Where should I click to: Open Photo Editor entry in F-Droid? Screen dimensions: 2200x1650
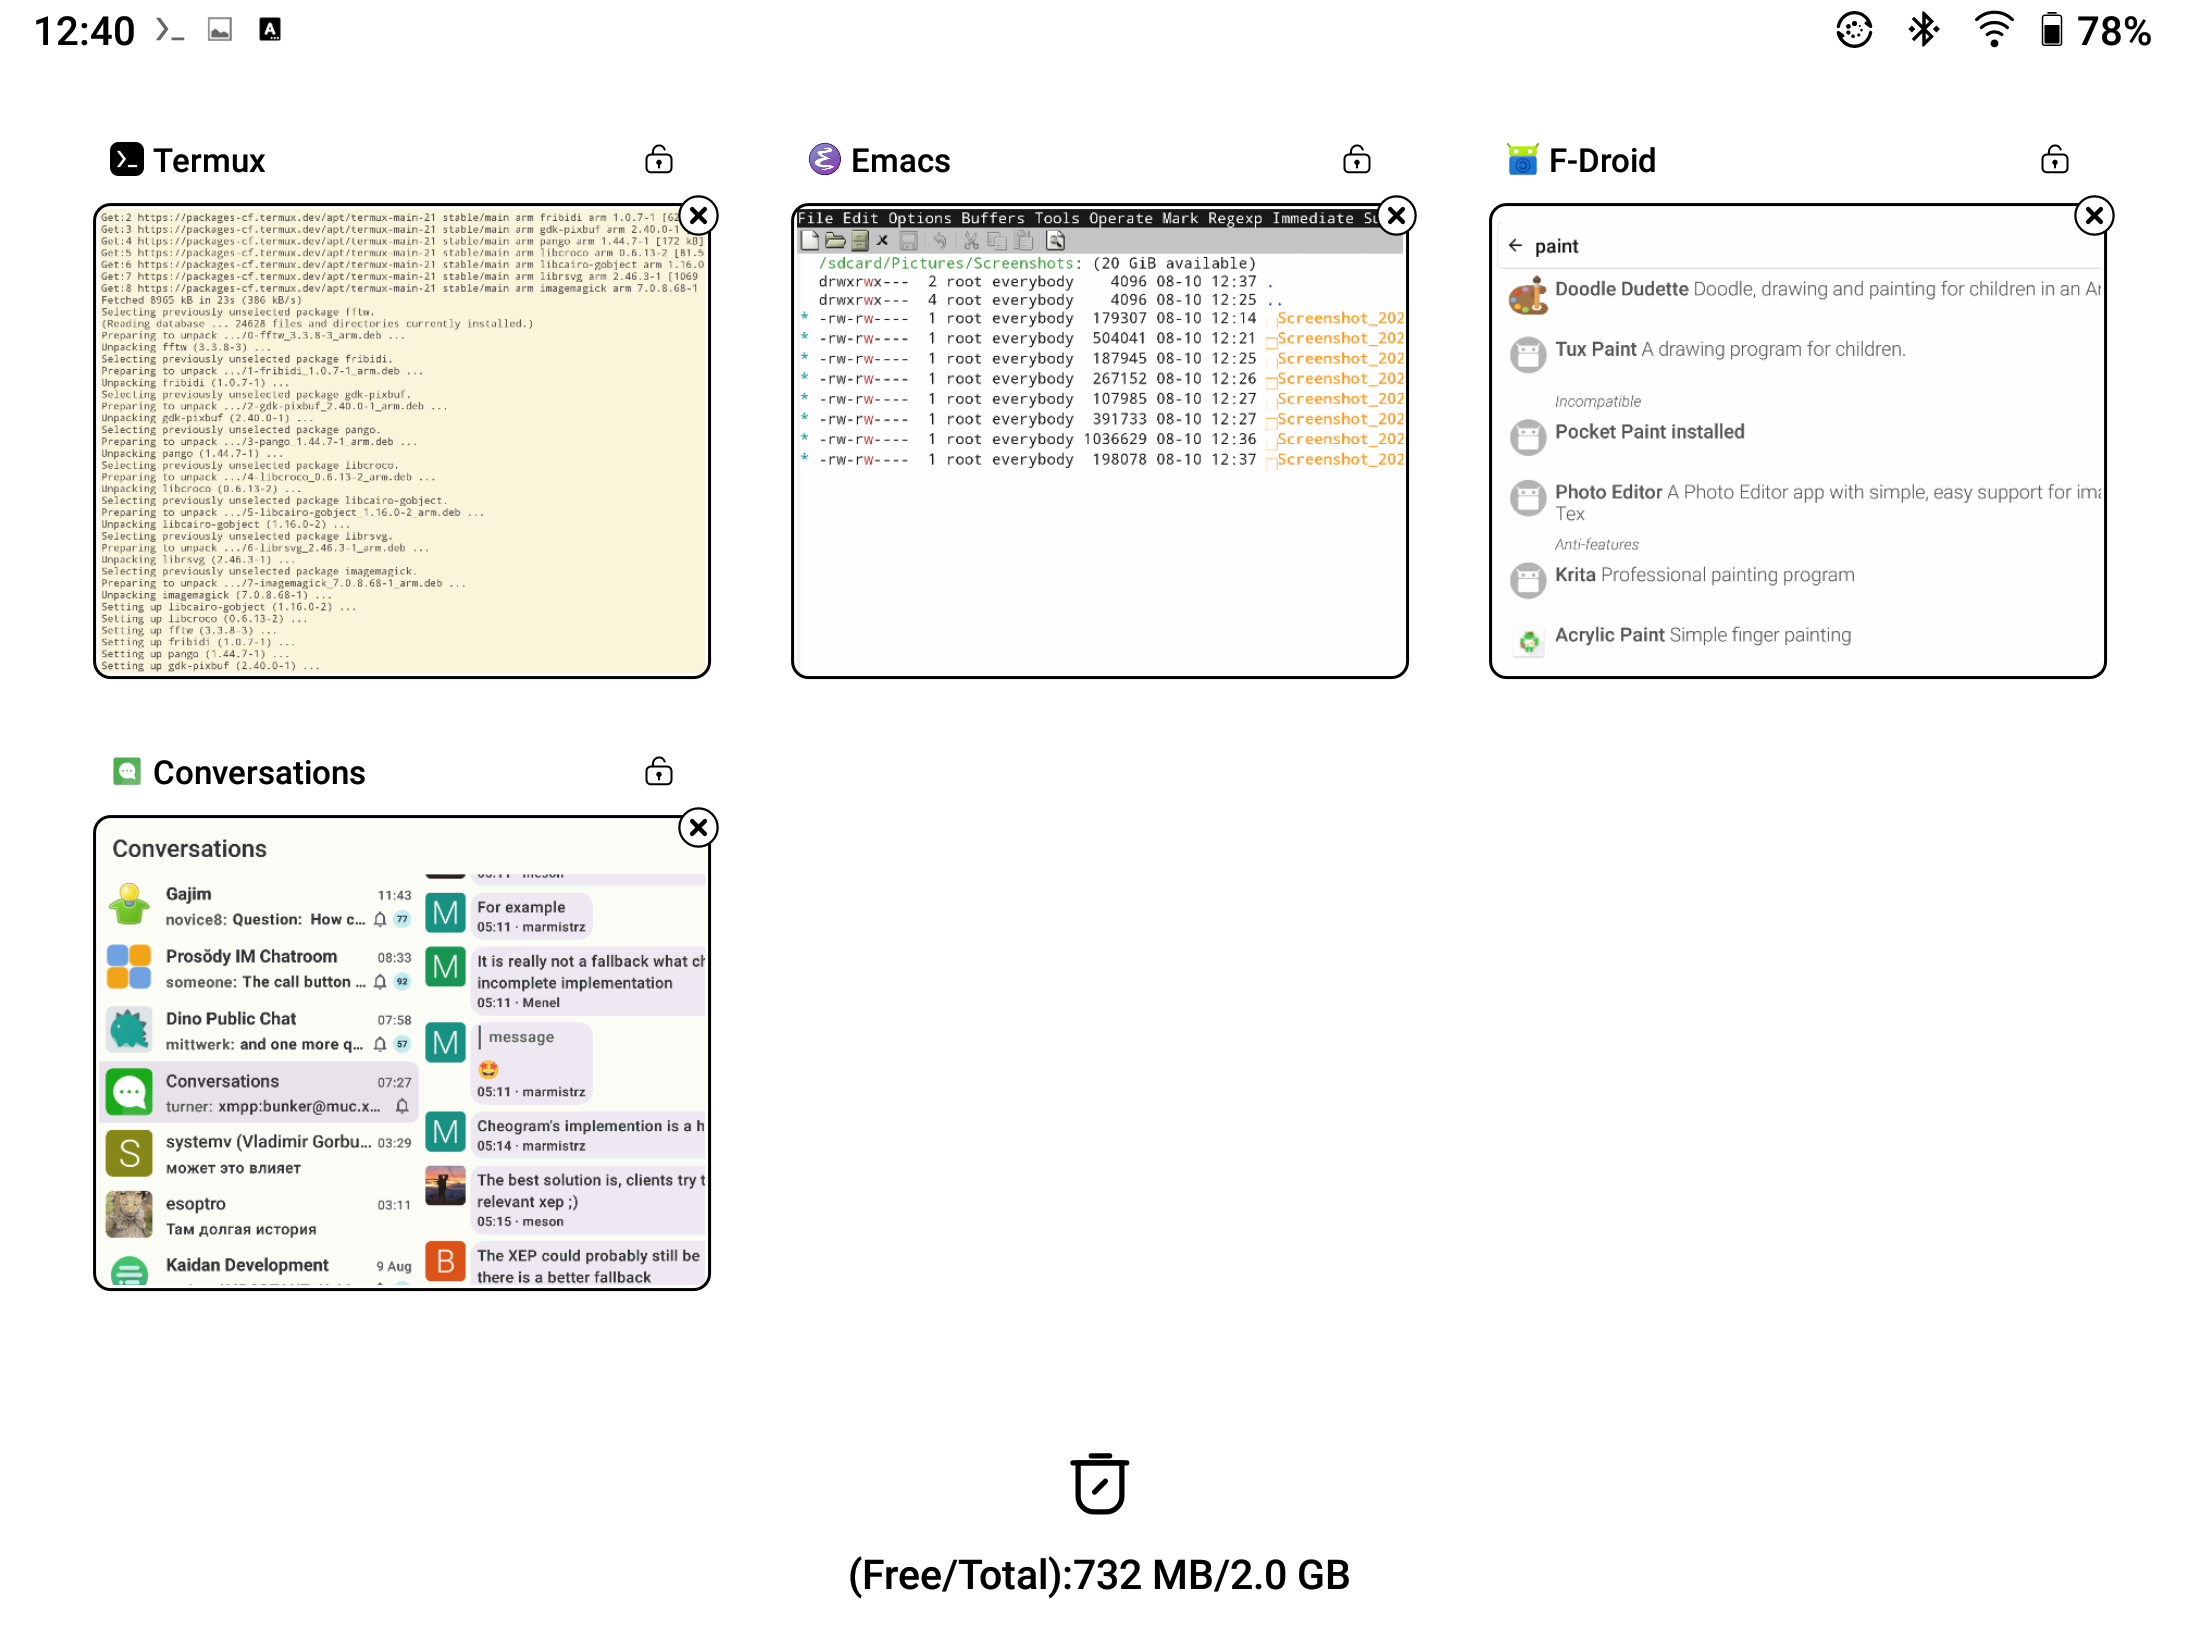pos(1800,500)
